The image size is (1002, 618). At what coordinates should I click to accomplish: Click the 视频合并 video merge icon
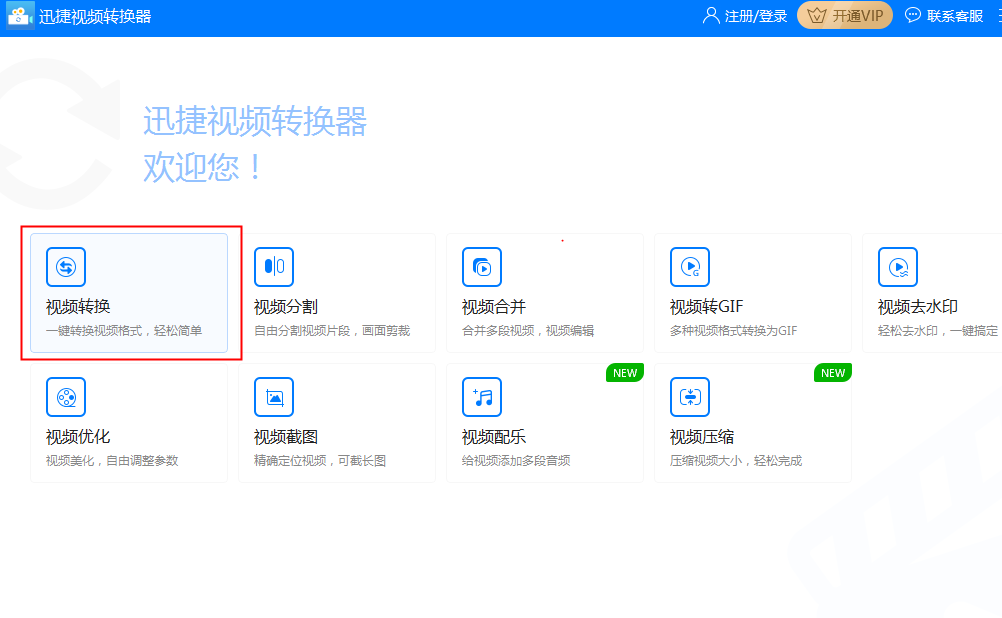481,266
